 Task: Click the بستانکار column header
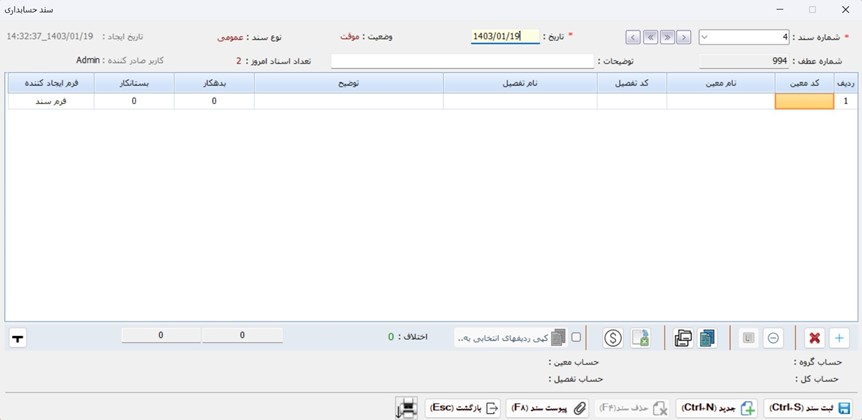134,83
